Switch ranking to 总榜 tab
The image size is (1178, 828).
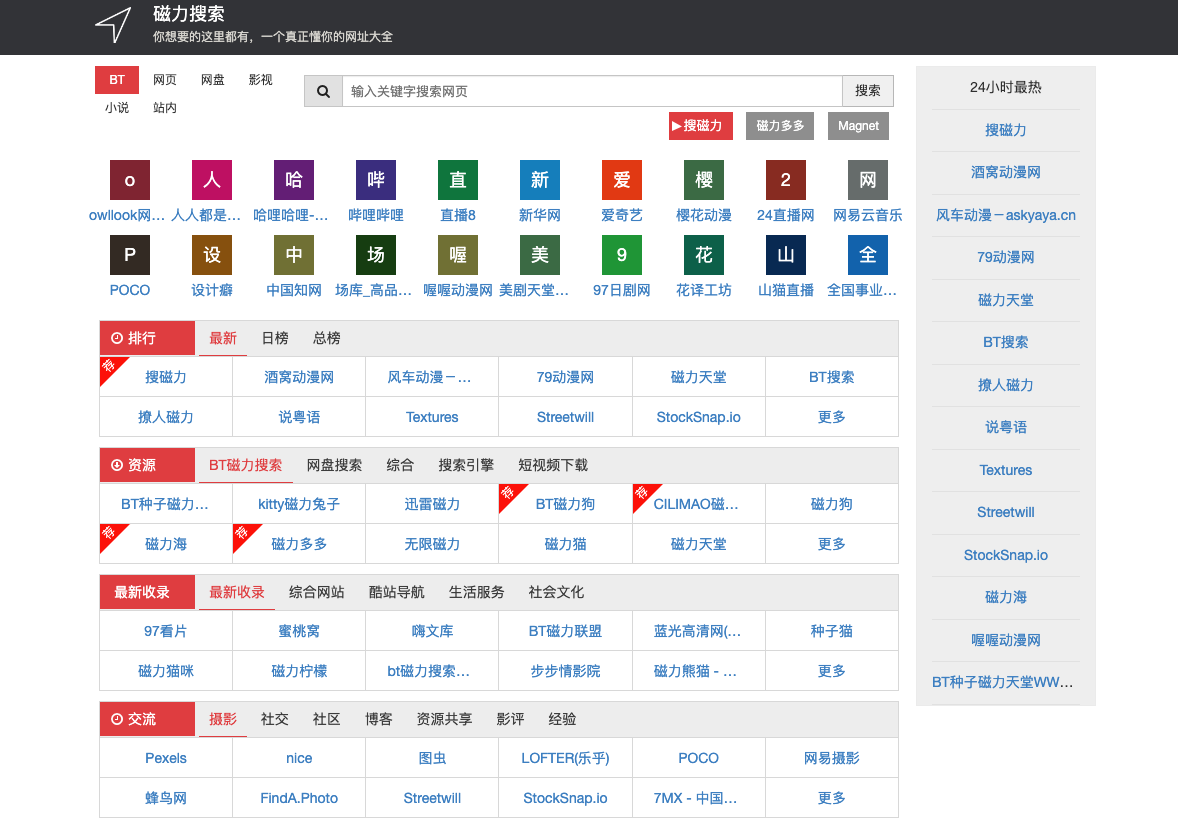click(327, 338)
